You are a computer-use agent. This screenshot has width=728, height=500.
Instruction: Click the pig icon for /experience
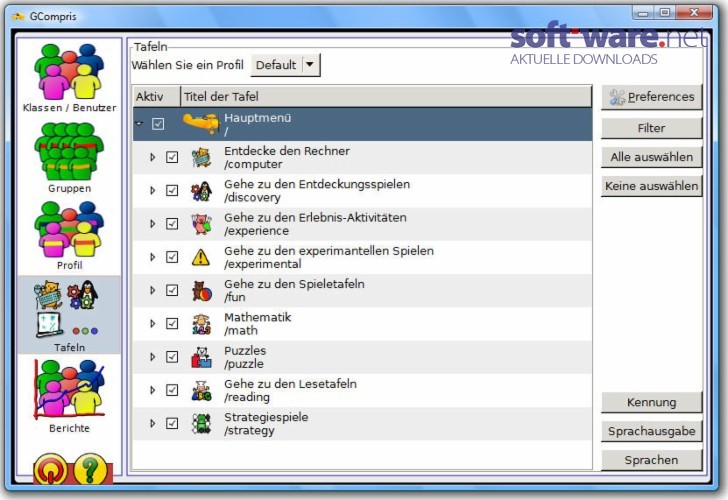coord(202,224)
